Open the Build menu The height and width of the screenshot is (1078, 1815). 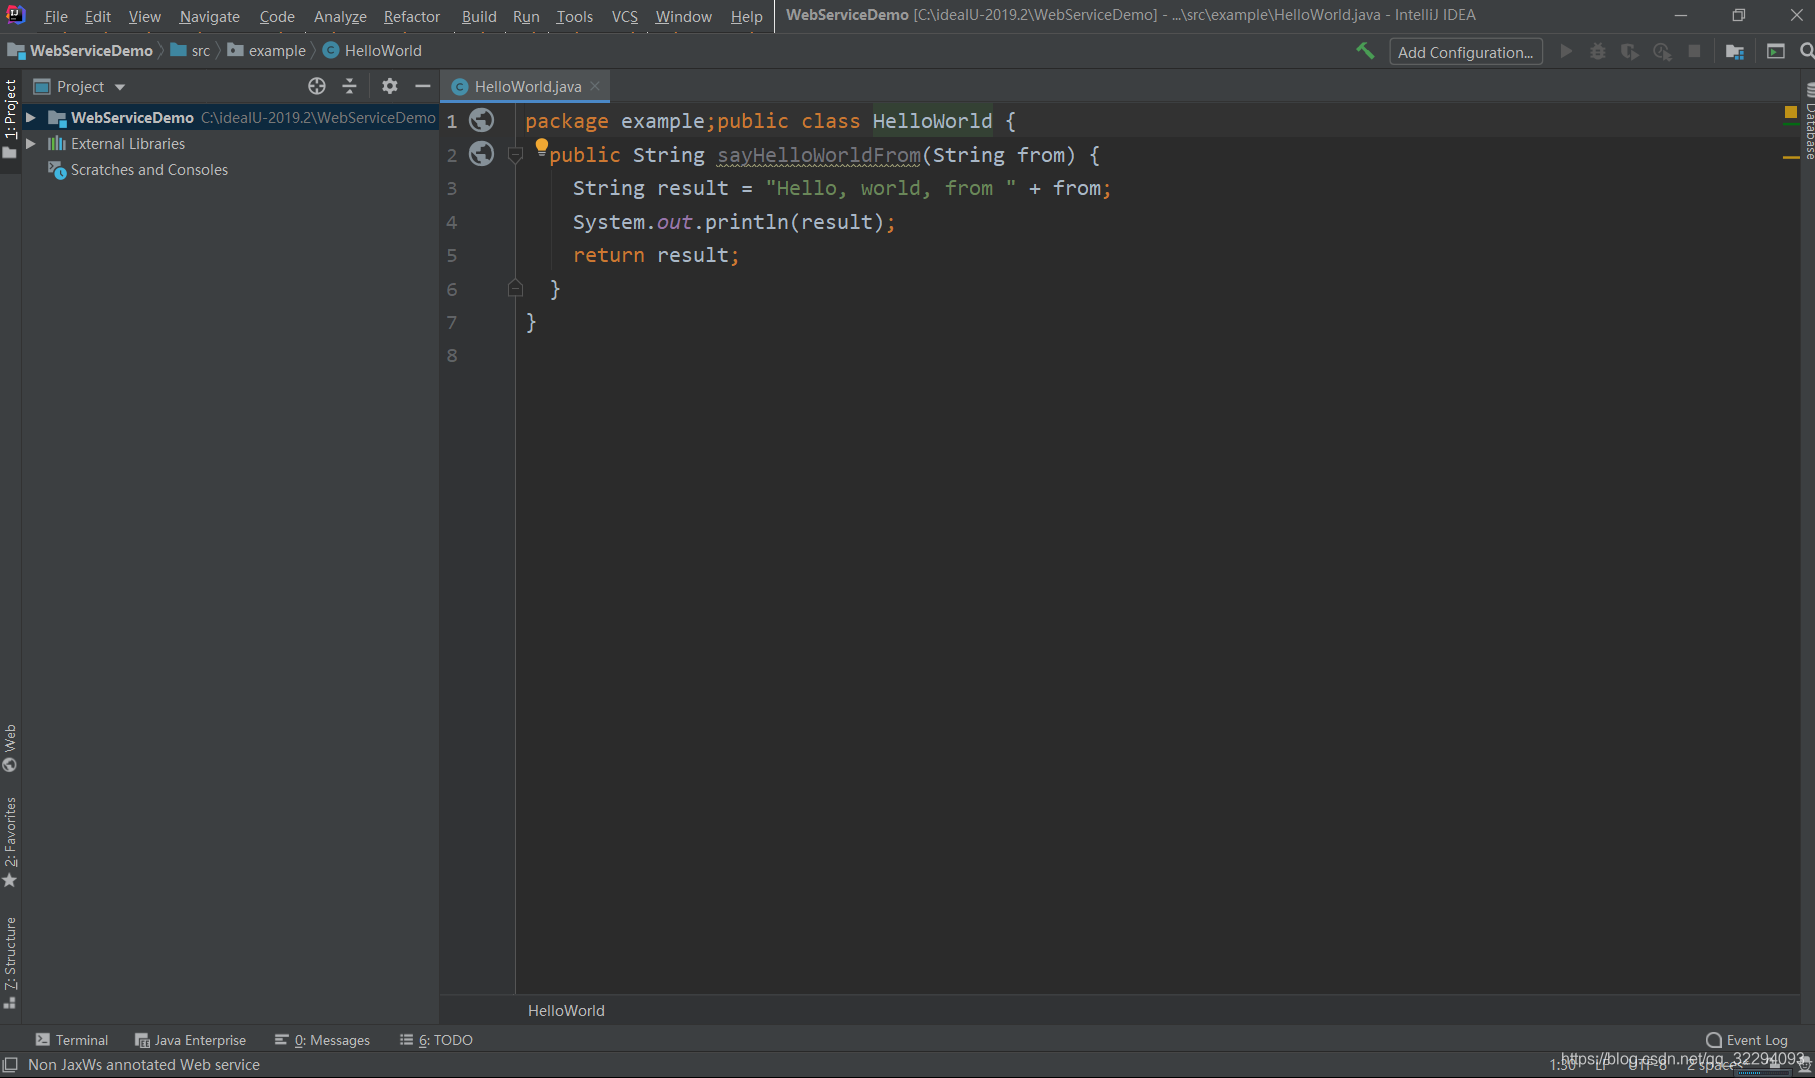pyautogui.click(x=479, y=16)
